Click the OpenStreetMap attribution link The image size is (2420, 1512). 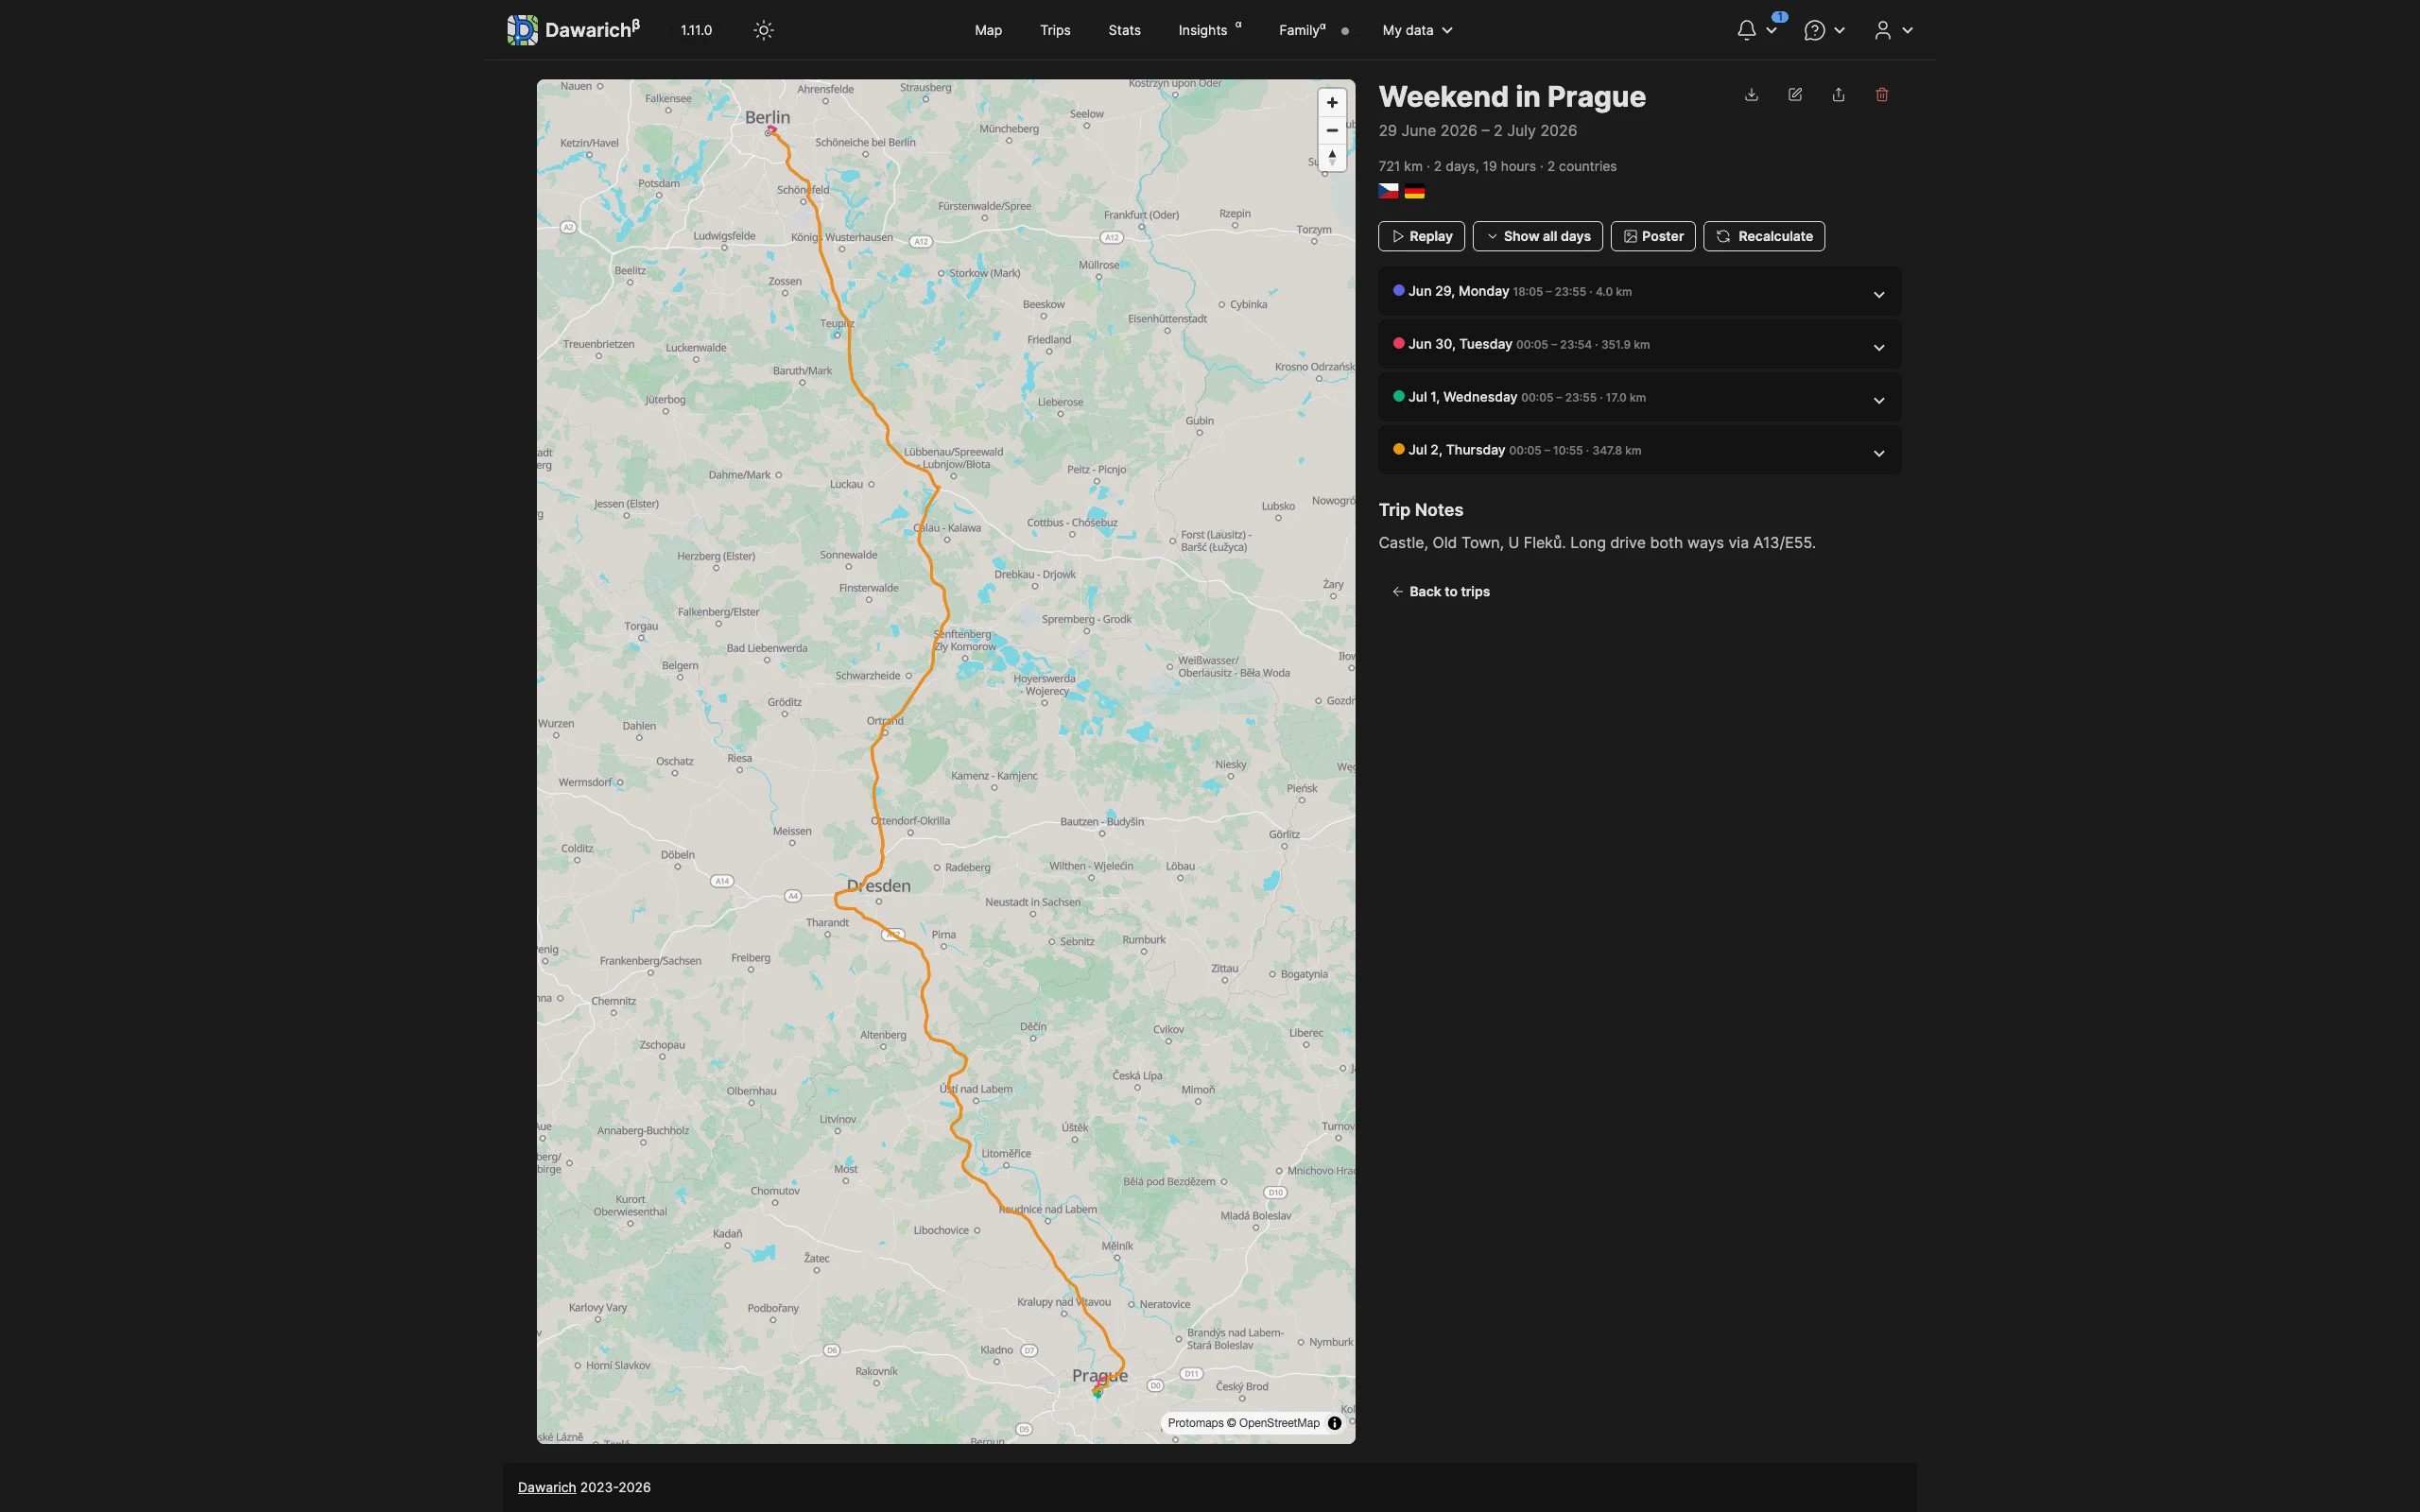[1279, 1423]
